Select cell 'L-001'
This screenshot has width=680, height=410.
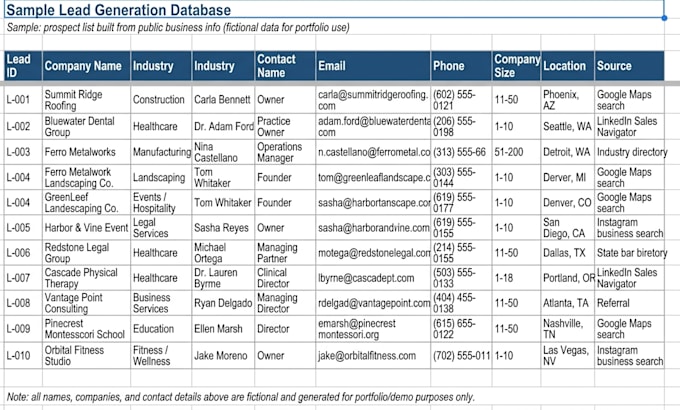click(x=23, y=100)
